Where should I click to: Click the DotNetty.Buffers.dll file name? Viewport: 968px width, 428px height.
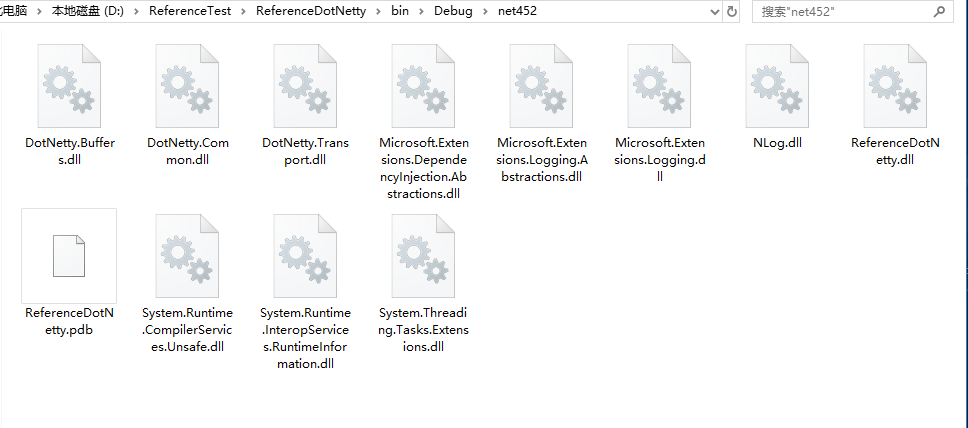point(70,151)
